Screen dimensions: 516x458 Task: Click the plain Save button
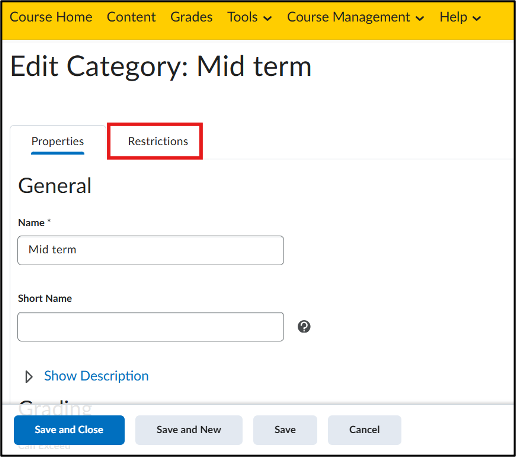(x=285, y=430)
